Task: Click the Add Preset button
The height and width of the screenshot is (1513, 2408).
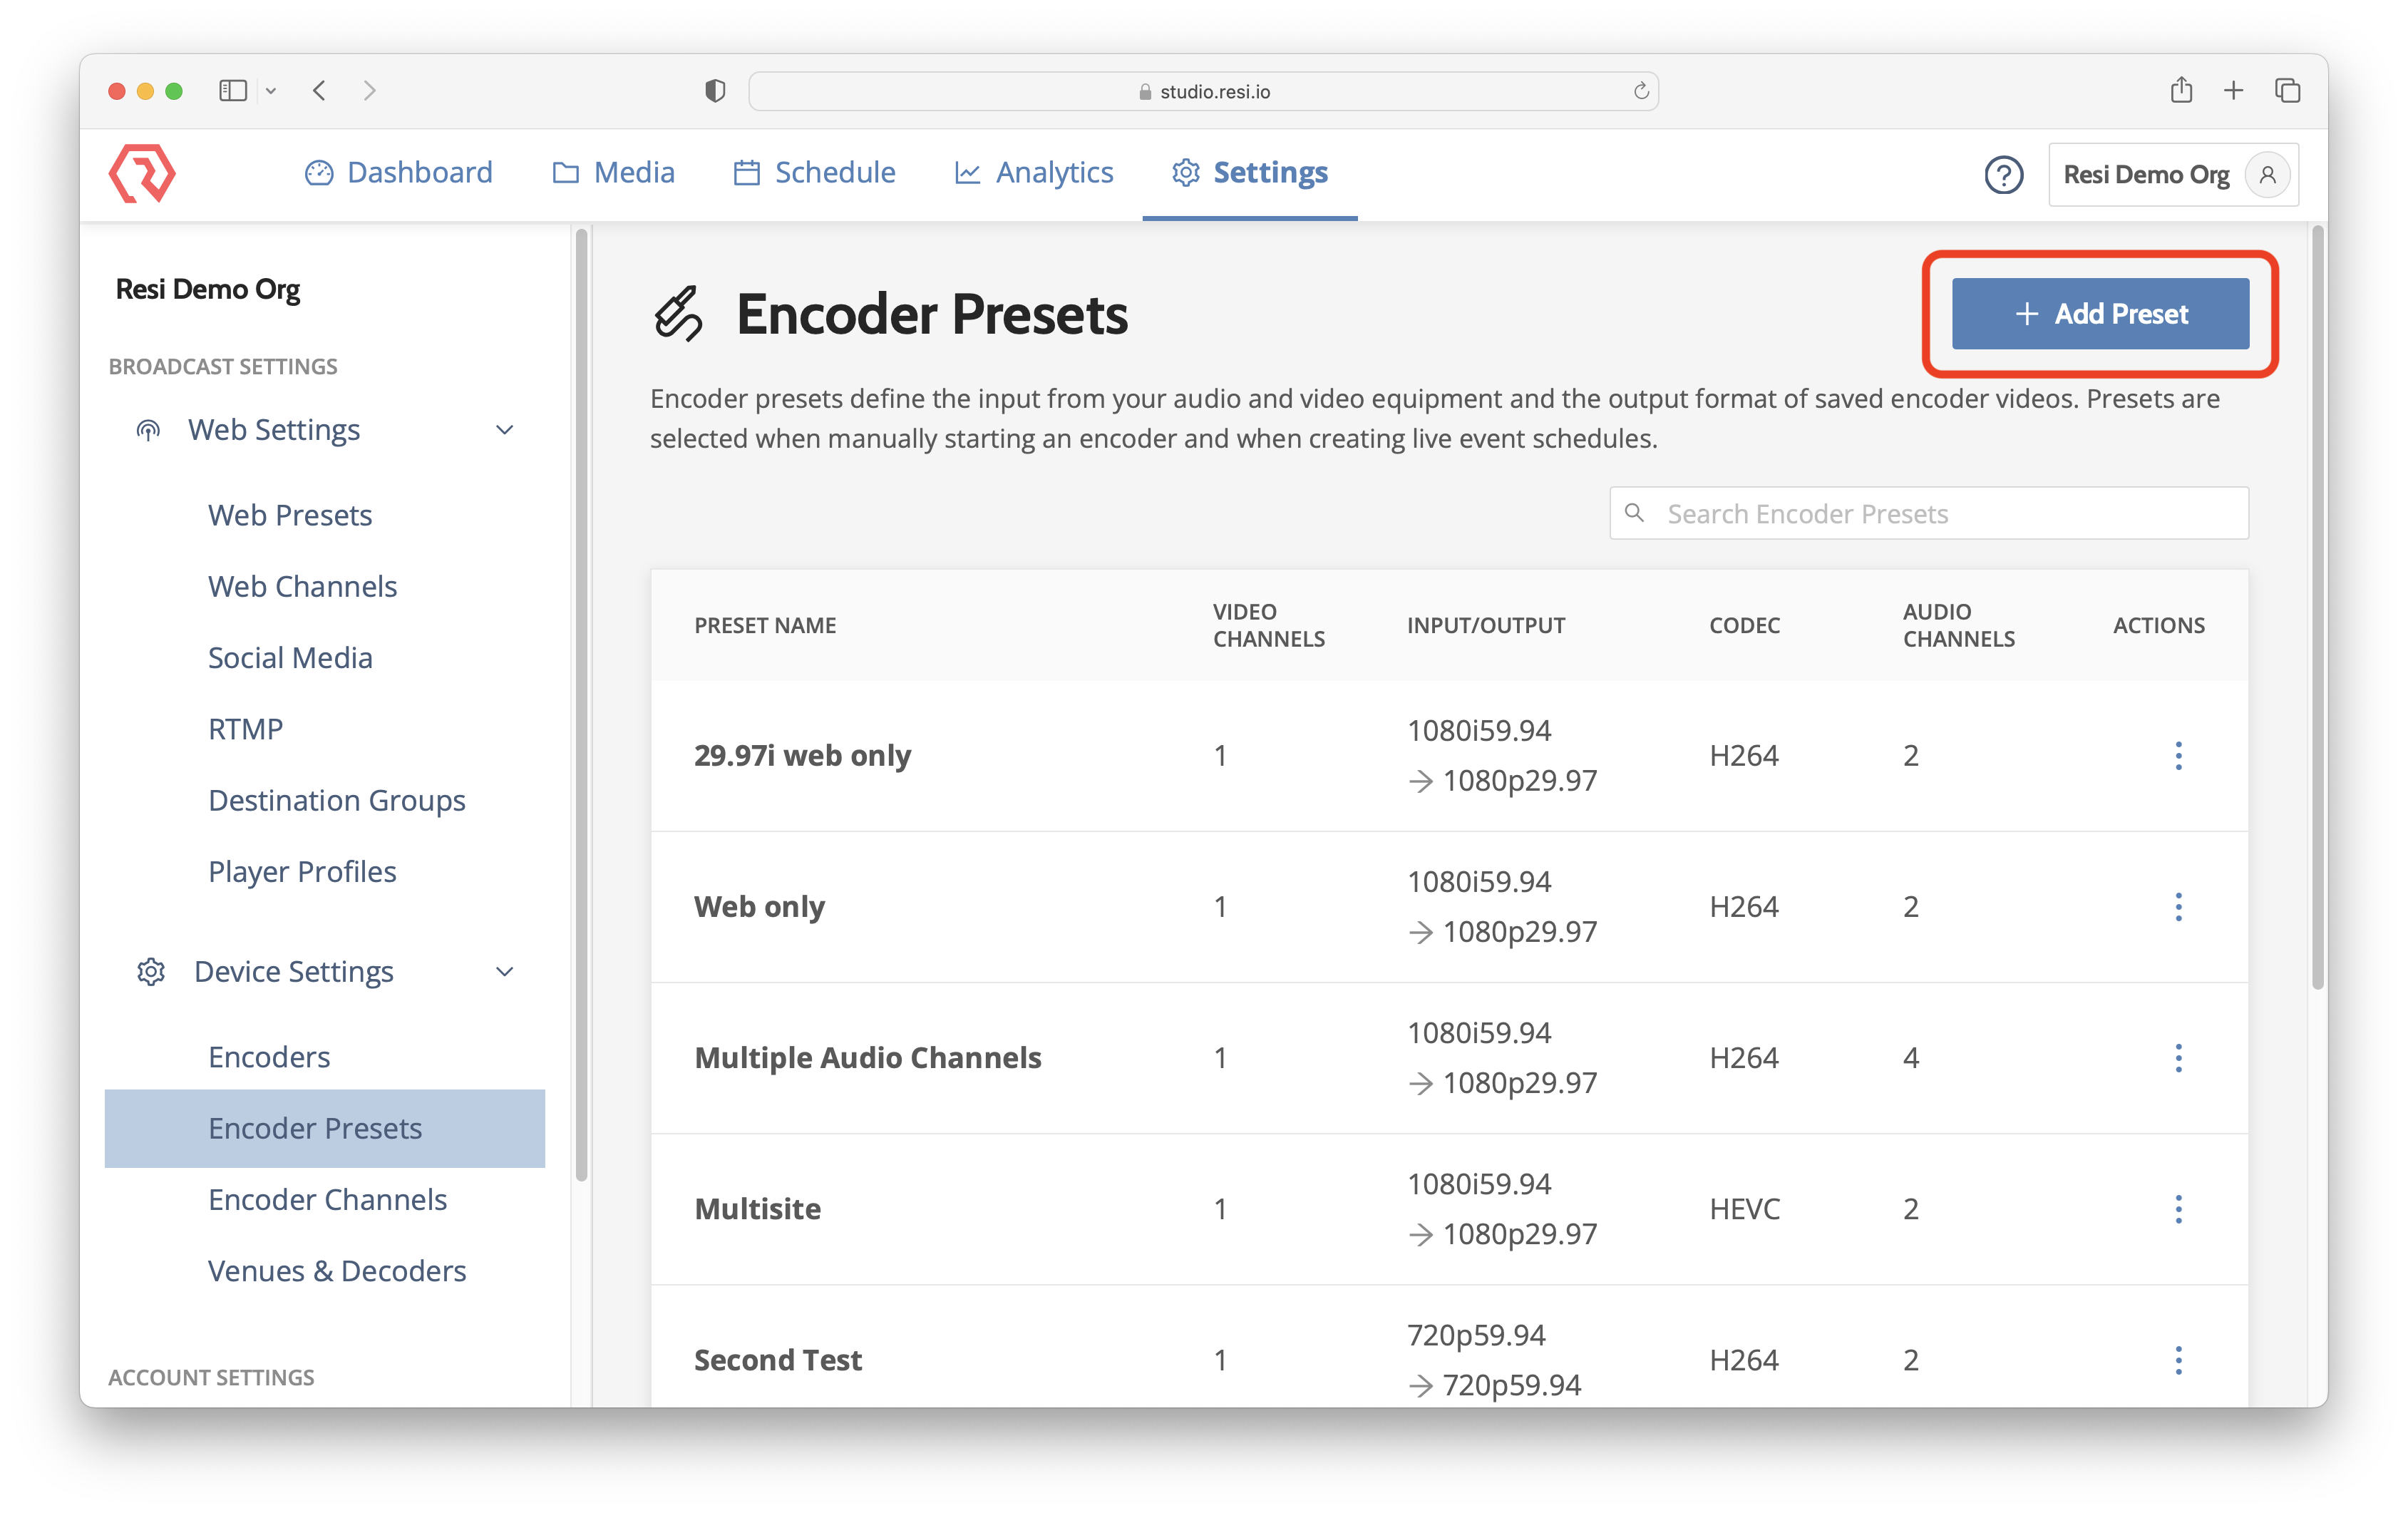Action: 2100,314
